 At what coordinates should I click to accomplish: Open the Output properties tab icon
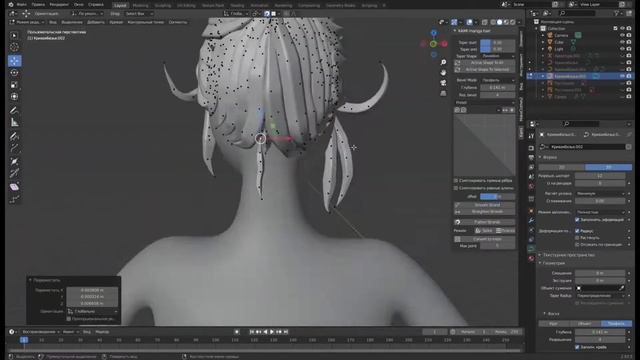click(531, 158)
